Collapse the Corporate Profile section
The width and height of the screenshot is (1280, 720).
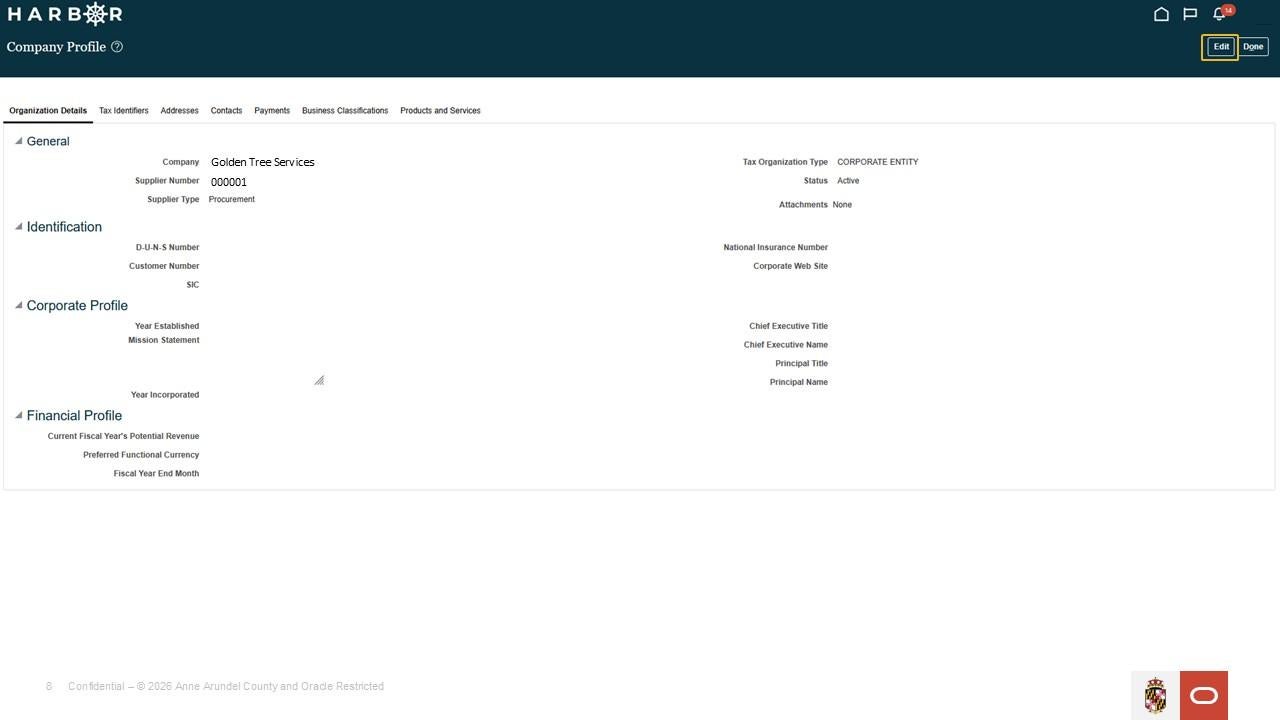(18, 305)
